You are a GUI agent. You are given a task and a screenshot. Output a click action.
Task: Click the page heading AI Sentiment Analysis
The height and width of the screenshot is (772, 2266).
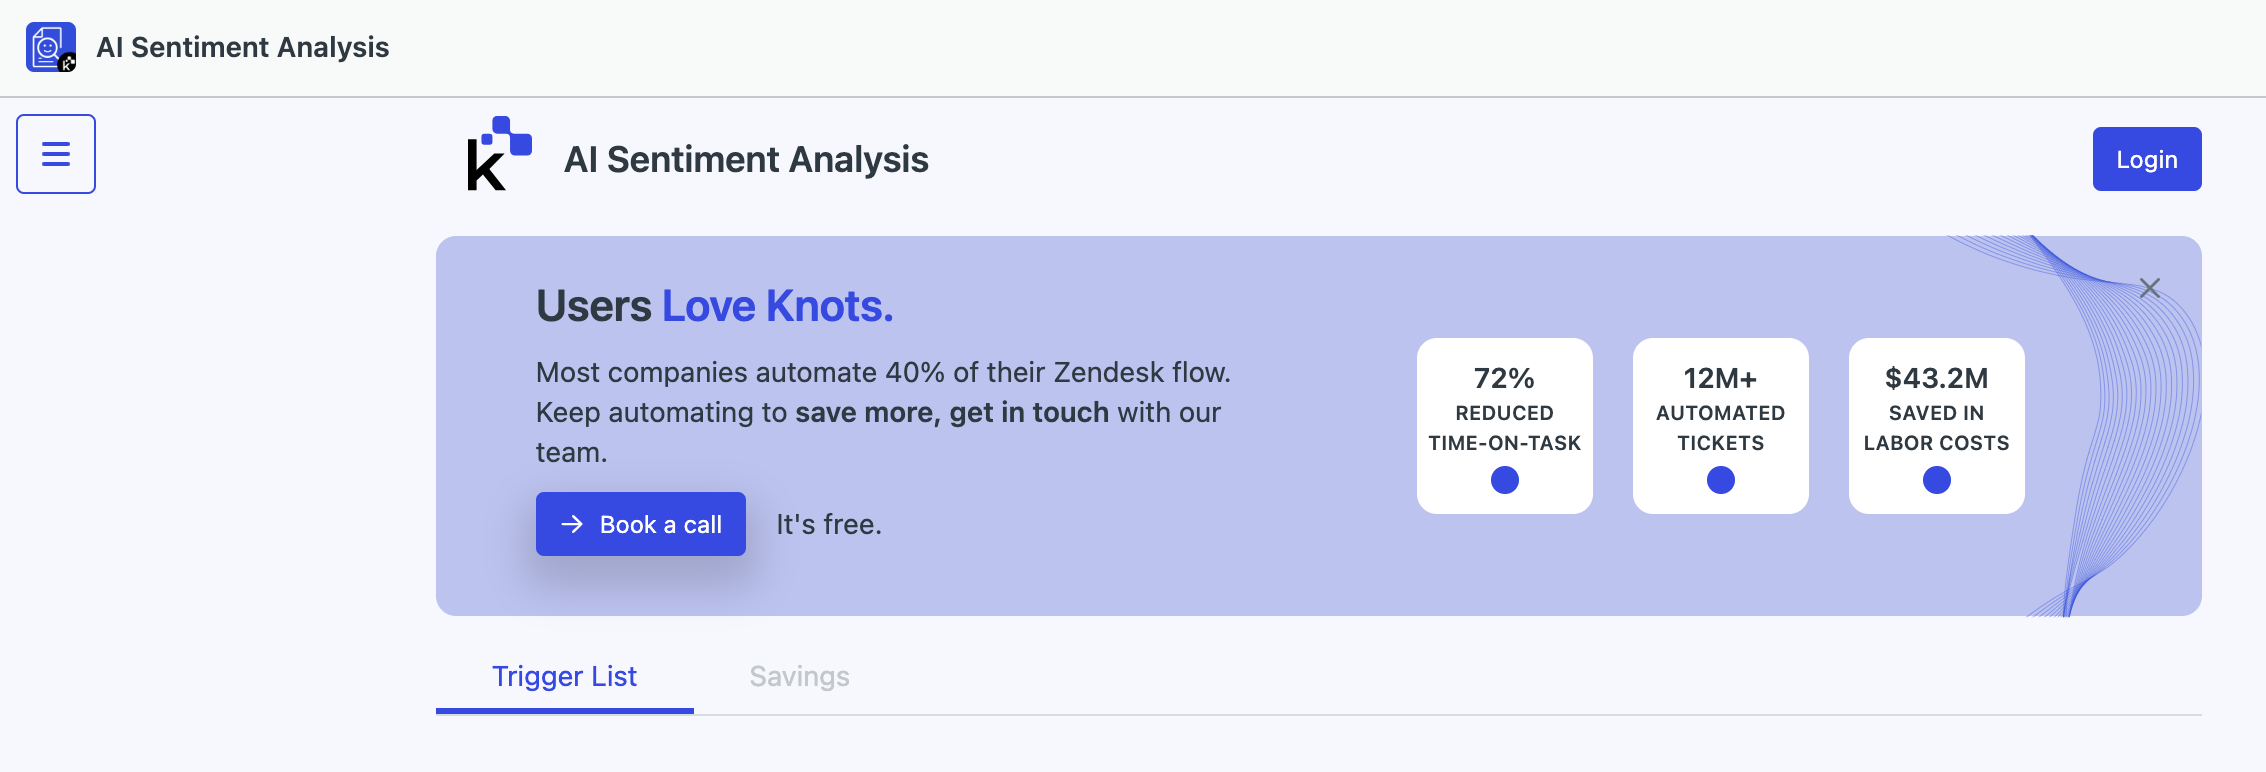click(x=747, y=160)
